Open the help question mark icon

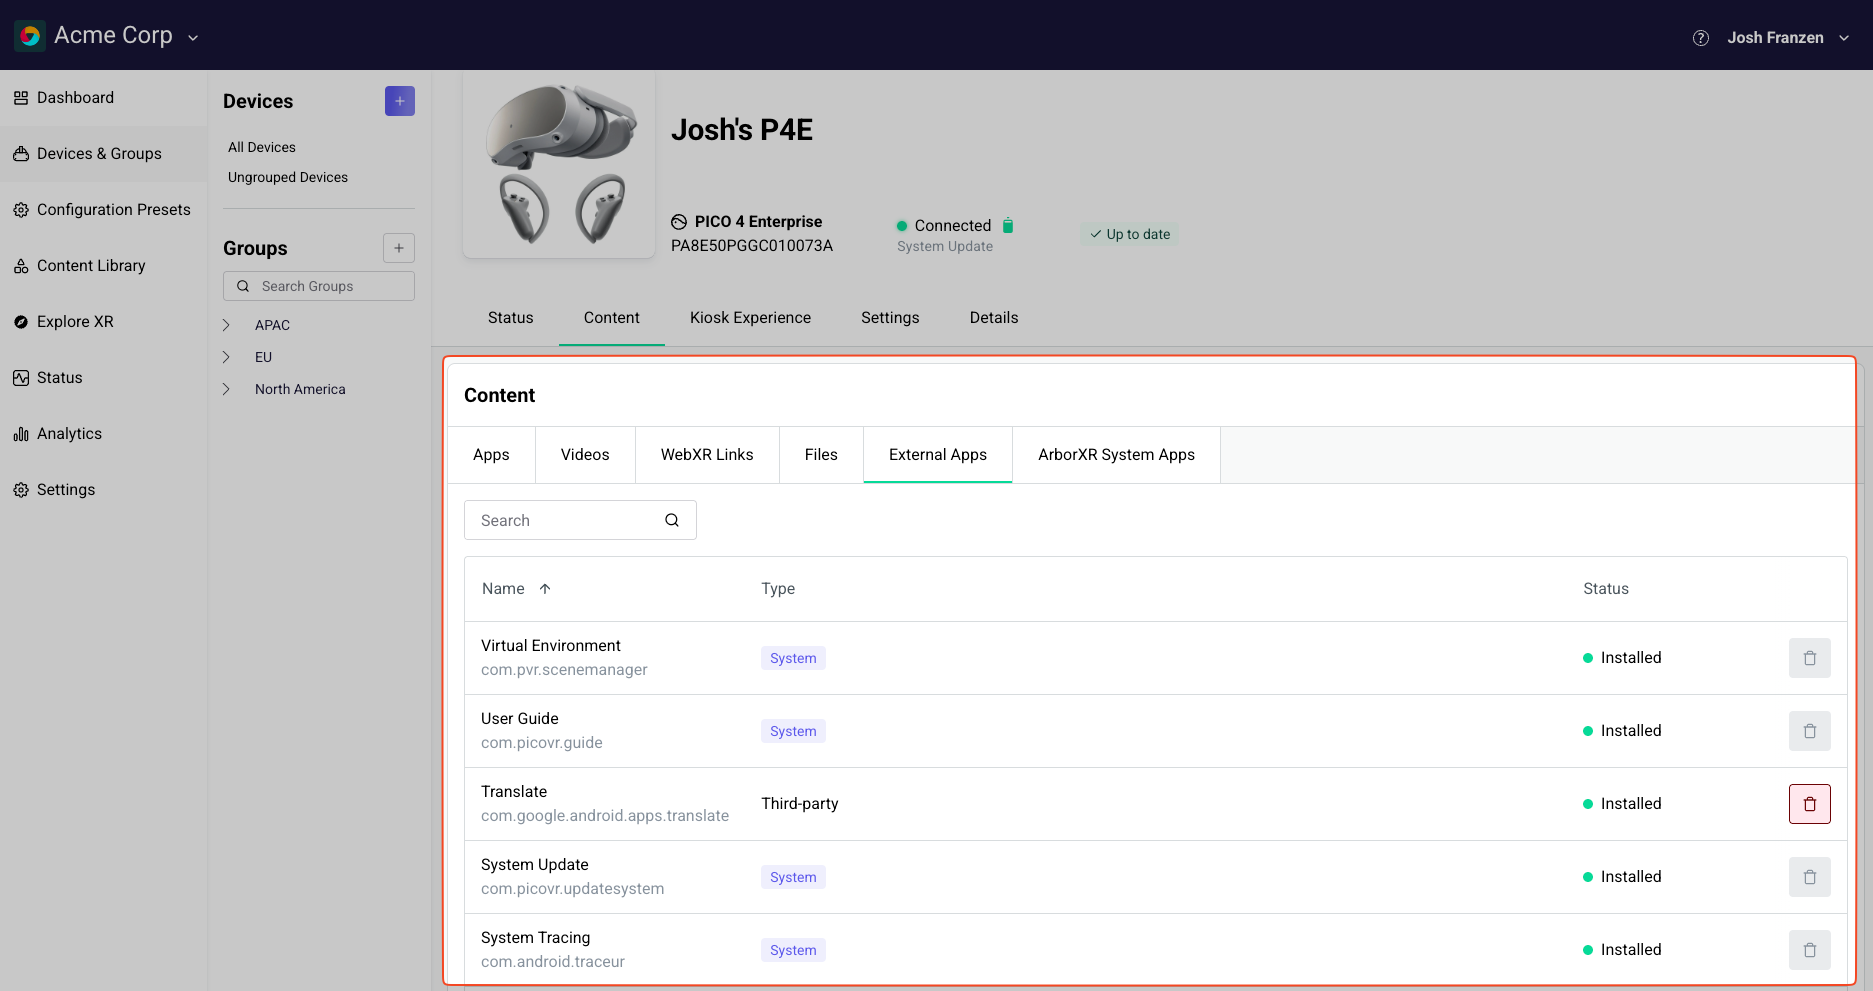coord(1700,38)
